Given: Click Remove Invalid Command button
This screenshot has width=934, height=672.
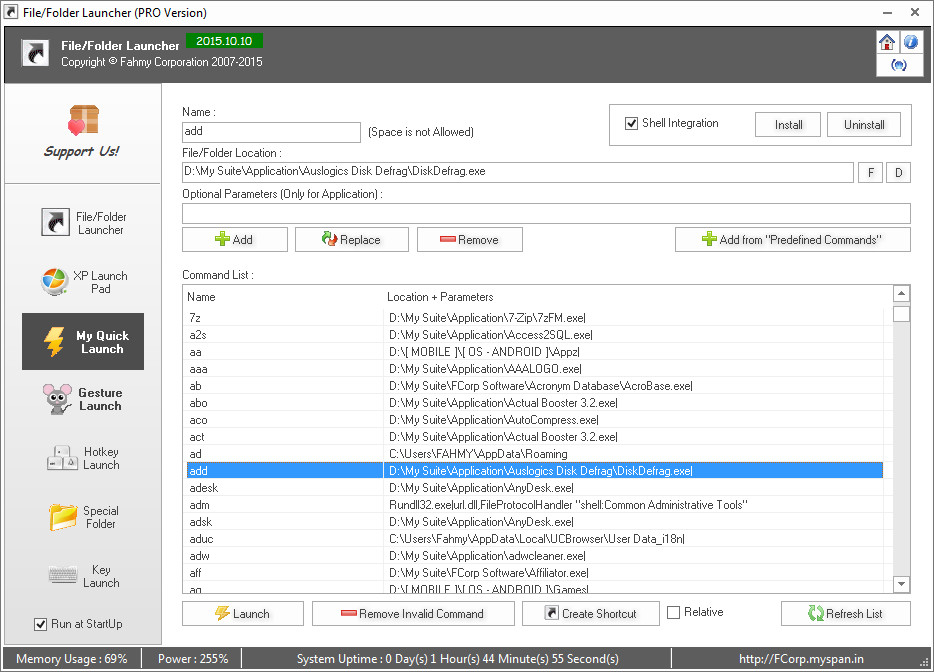Looking at the screenshot, I should (413, 614).
